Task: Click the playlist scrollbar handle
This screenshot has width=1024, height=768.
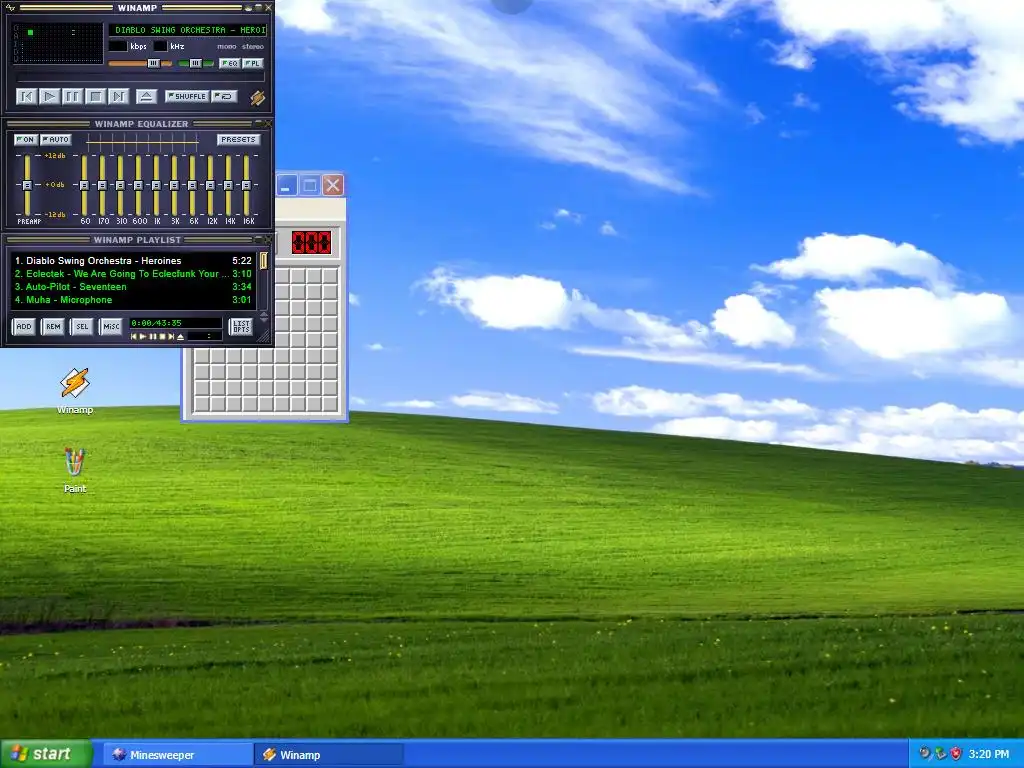Action: [264, 261]
